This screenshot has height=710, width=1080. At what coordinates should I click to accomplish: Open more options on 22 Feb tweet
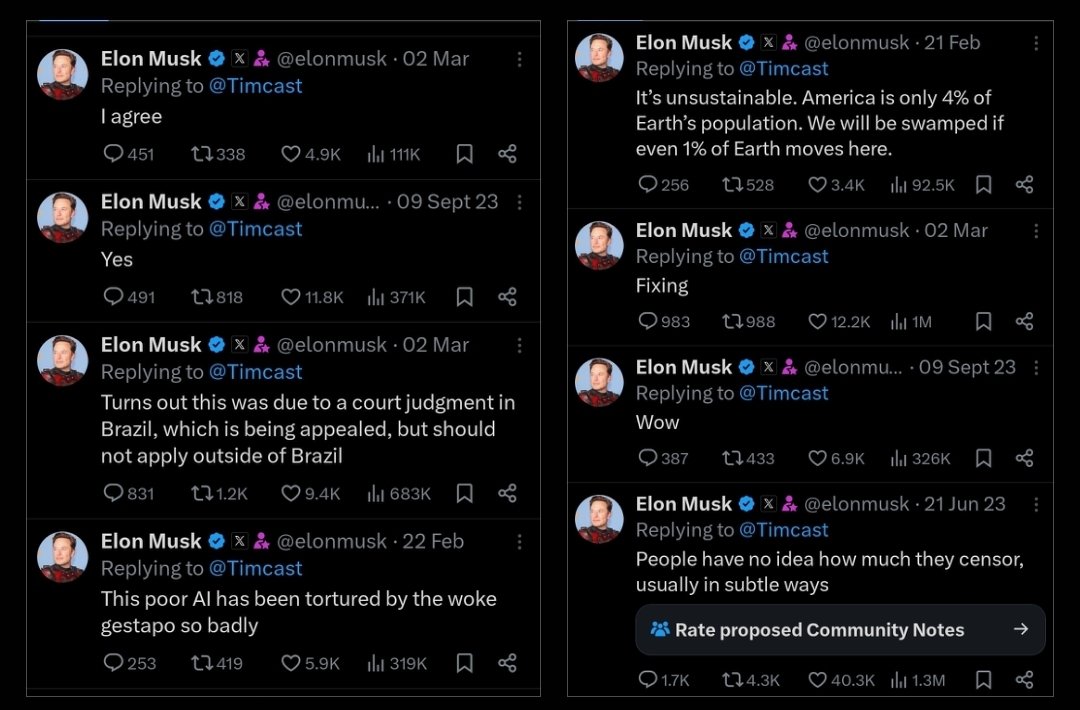[x=519, y=542]
